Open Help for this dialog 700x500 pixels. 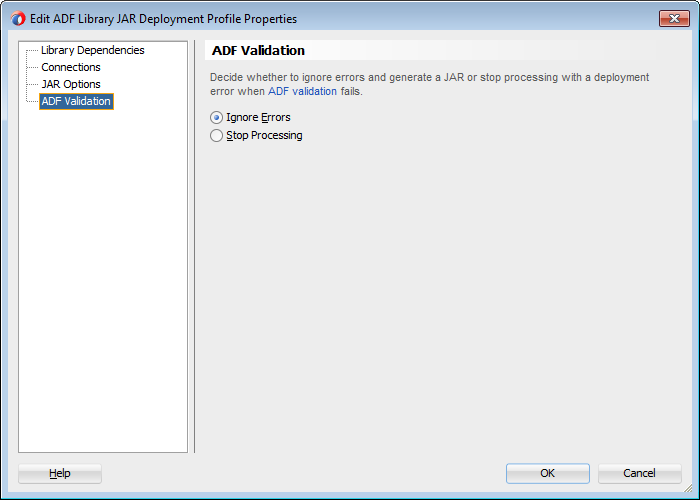(x=60, y=473)
